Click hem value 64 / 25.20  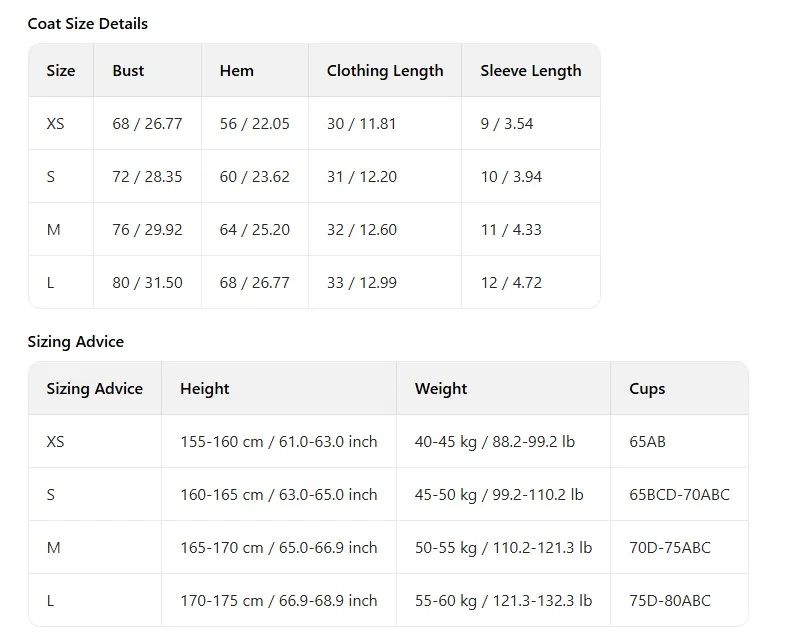(254, 229)
